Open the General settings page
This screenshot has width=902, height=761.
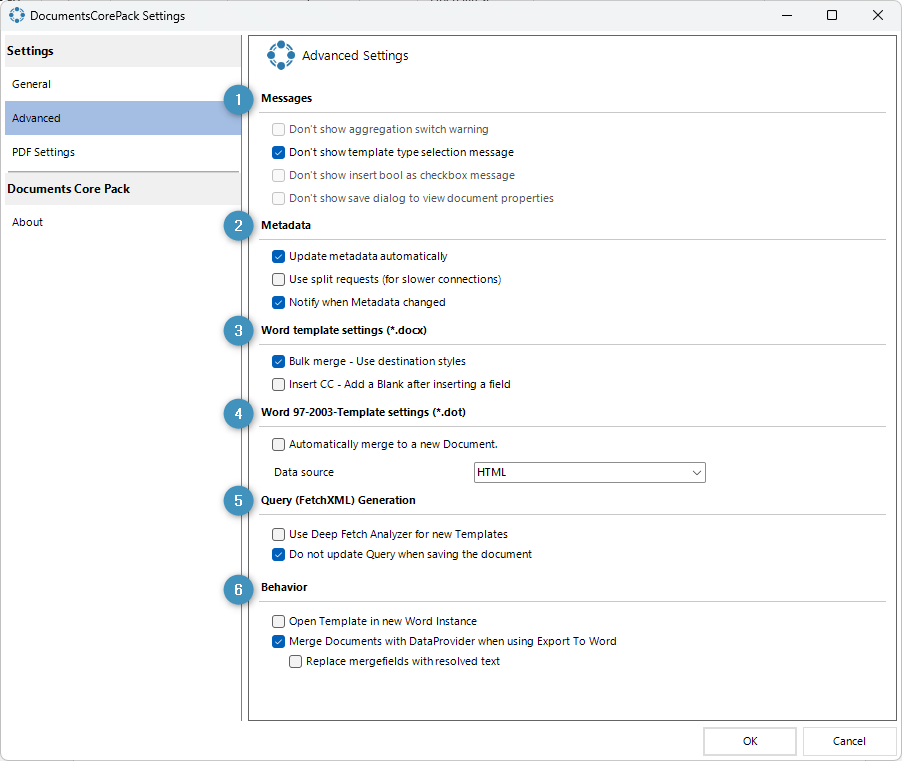(123, 84)
